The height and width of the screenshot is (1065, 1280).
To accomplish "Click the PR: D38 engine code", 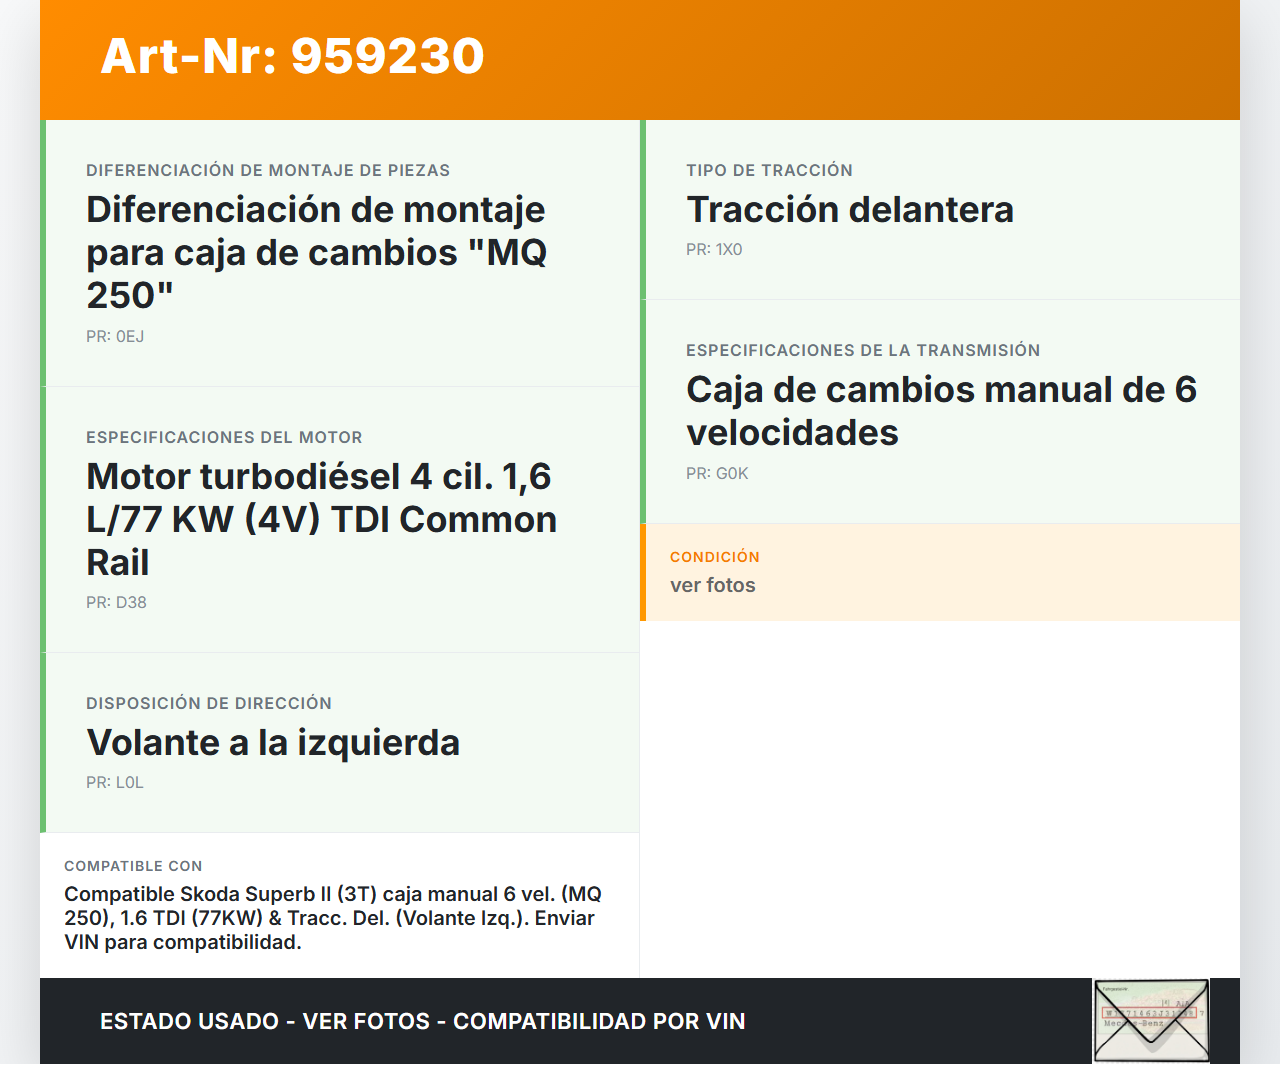I will [x=116, y=603].
